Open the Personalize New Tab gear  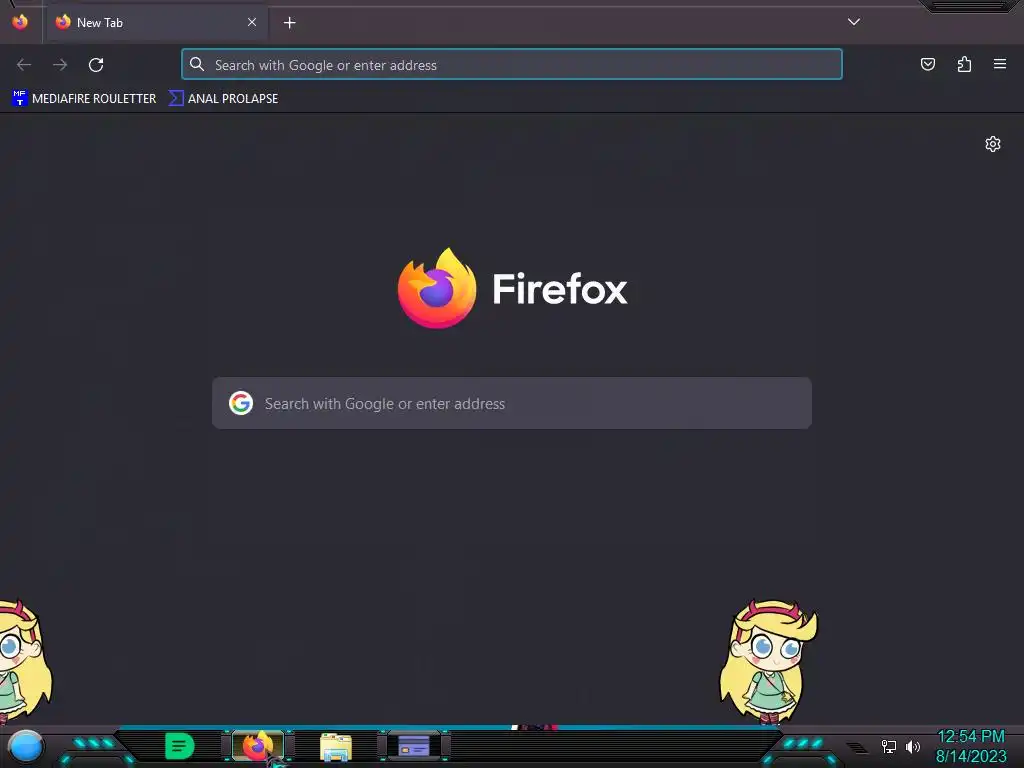click(x=993, y=144)
